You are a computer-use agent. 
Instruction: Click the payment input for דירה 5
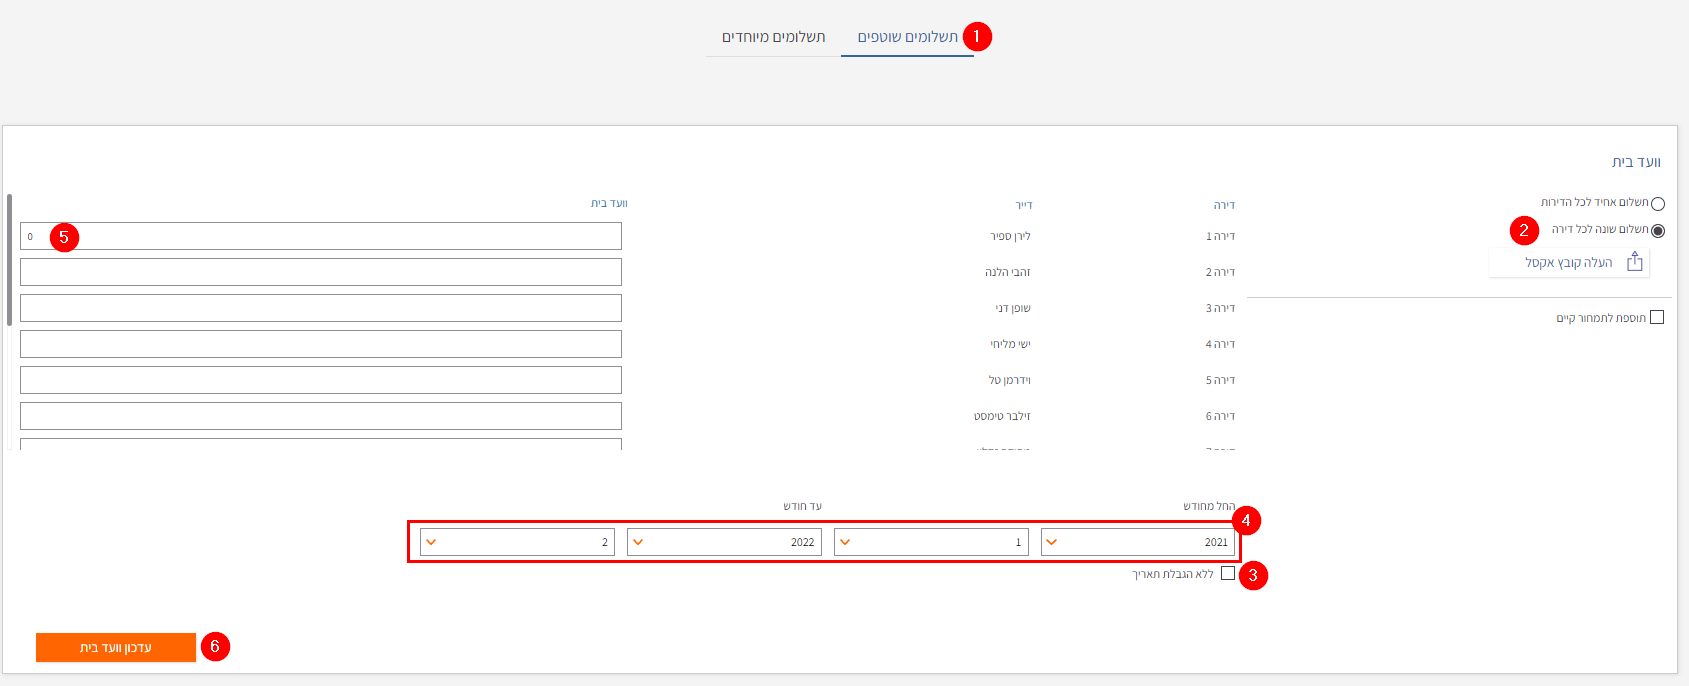click(x=320, y=380)
